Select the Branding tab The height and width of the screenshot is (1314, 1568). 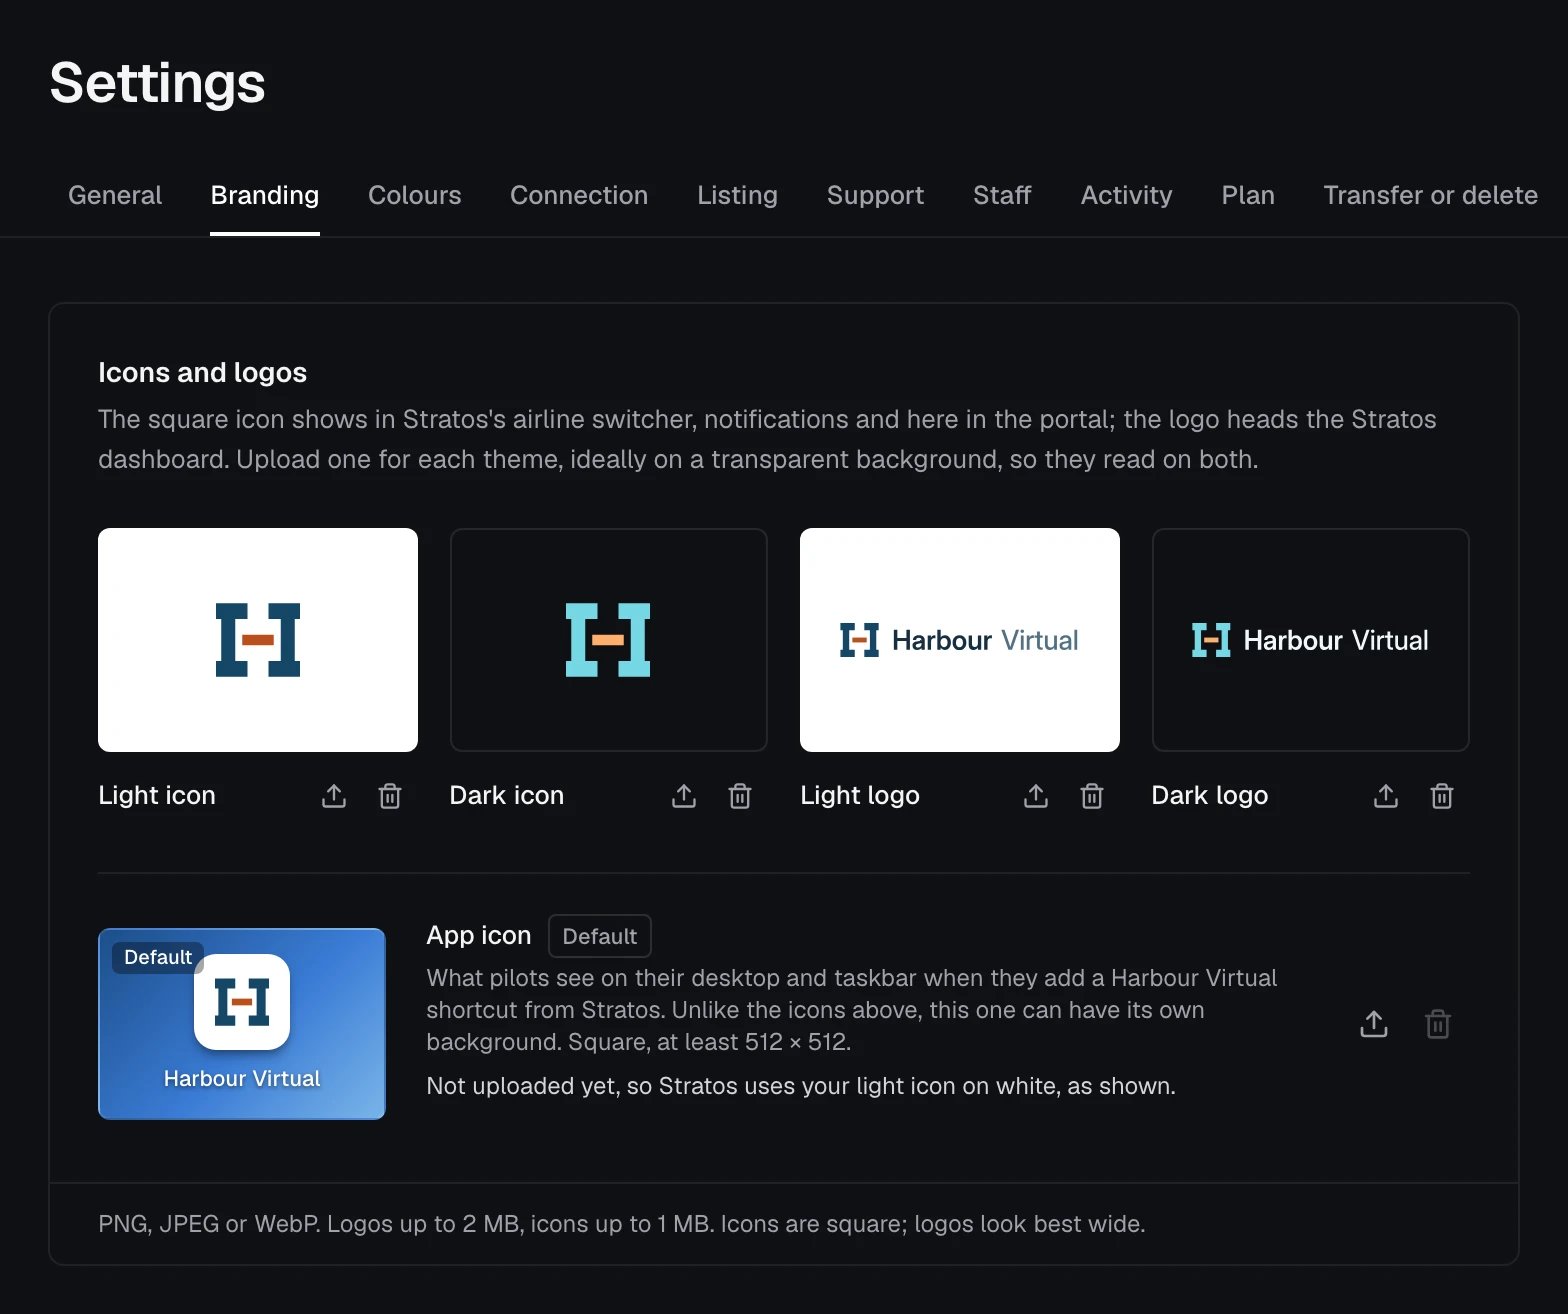(x=265, y=195)
